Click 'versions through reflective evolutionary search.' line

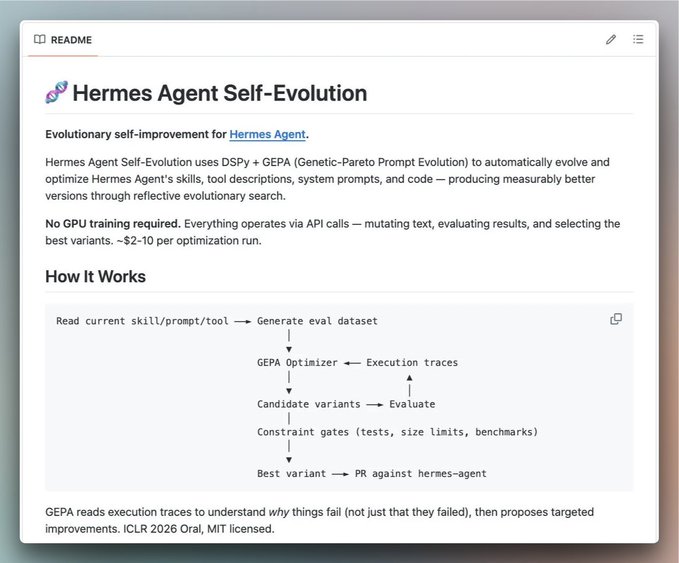(165, 196)
